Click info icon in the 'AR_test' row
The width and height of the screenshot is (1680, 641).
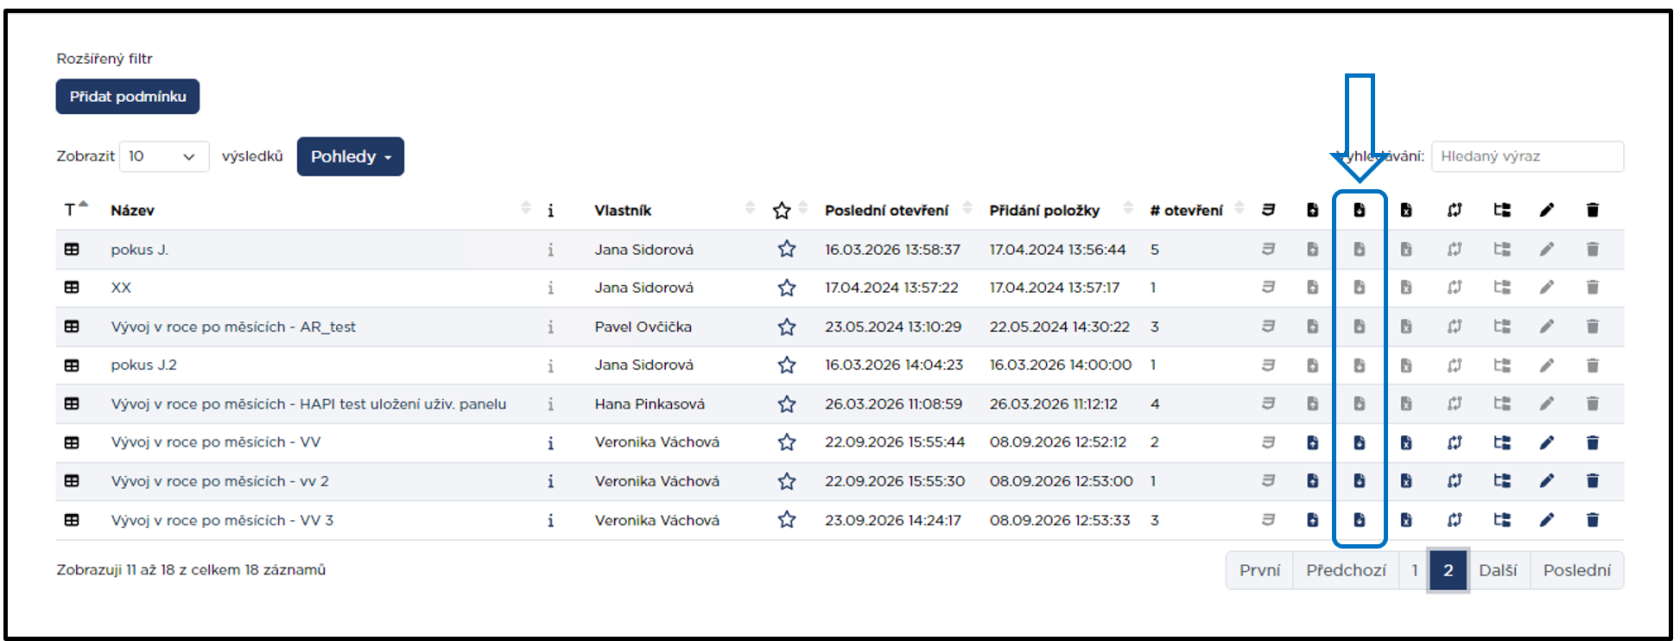pyautogui.click(x=551, y=327)
